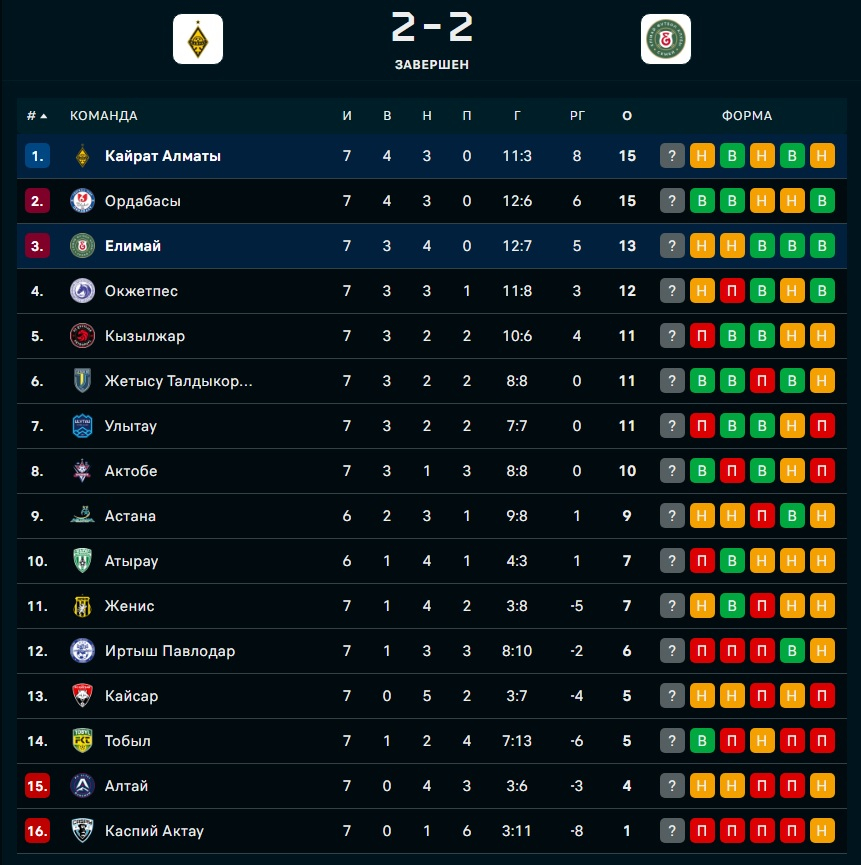
Task: Click the Kaspiy Aktau team crest icon
Action: (x=82, y=831)
